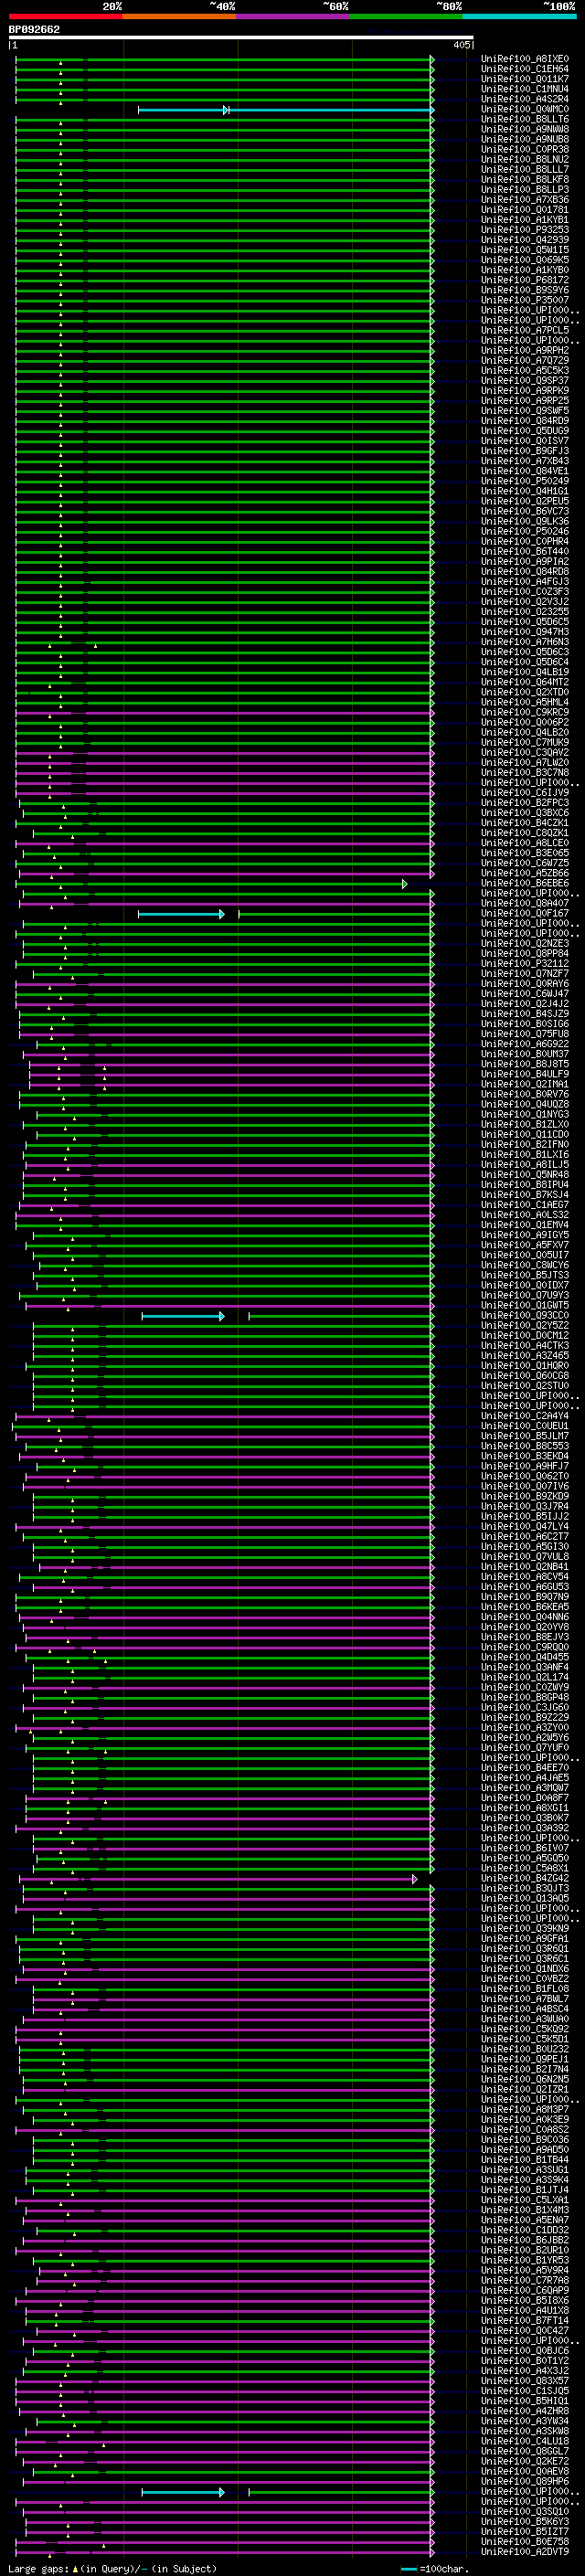Select the UniRef100_B8LNU2 label

pos(524,159)
